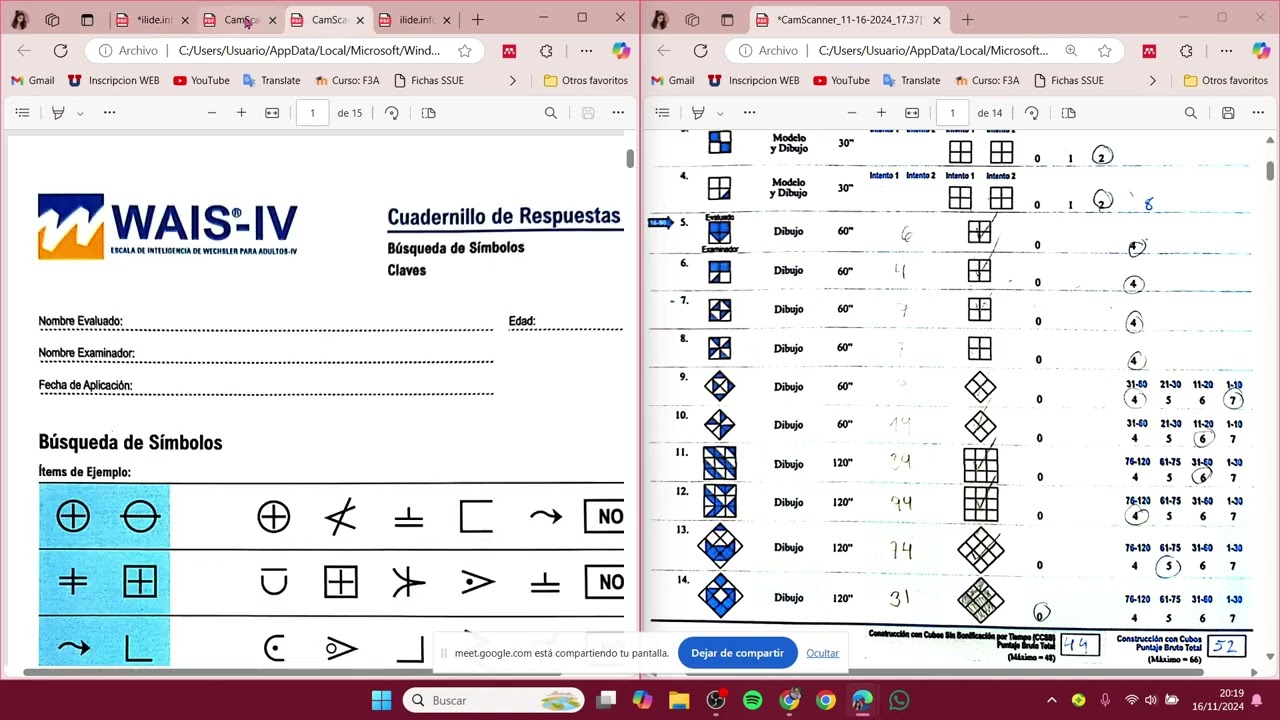
Task: Click Dejar de compartir button
Action: coord(737,653)
